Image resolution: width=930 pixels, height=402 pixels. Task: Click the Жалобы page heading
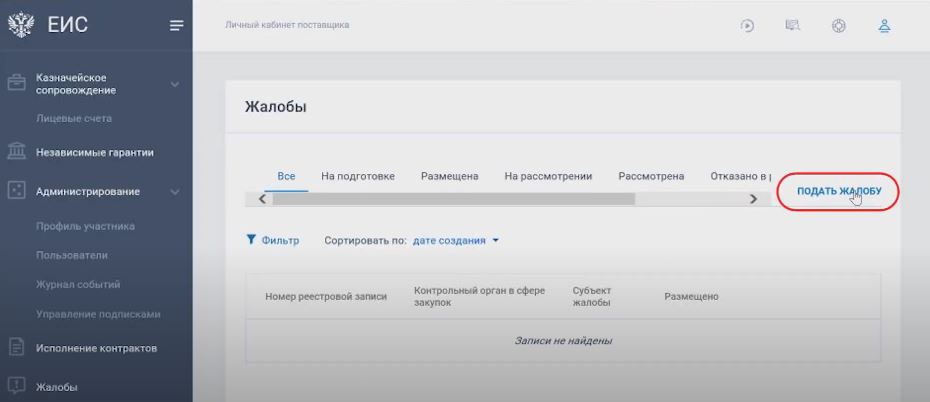point(276,107)
